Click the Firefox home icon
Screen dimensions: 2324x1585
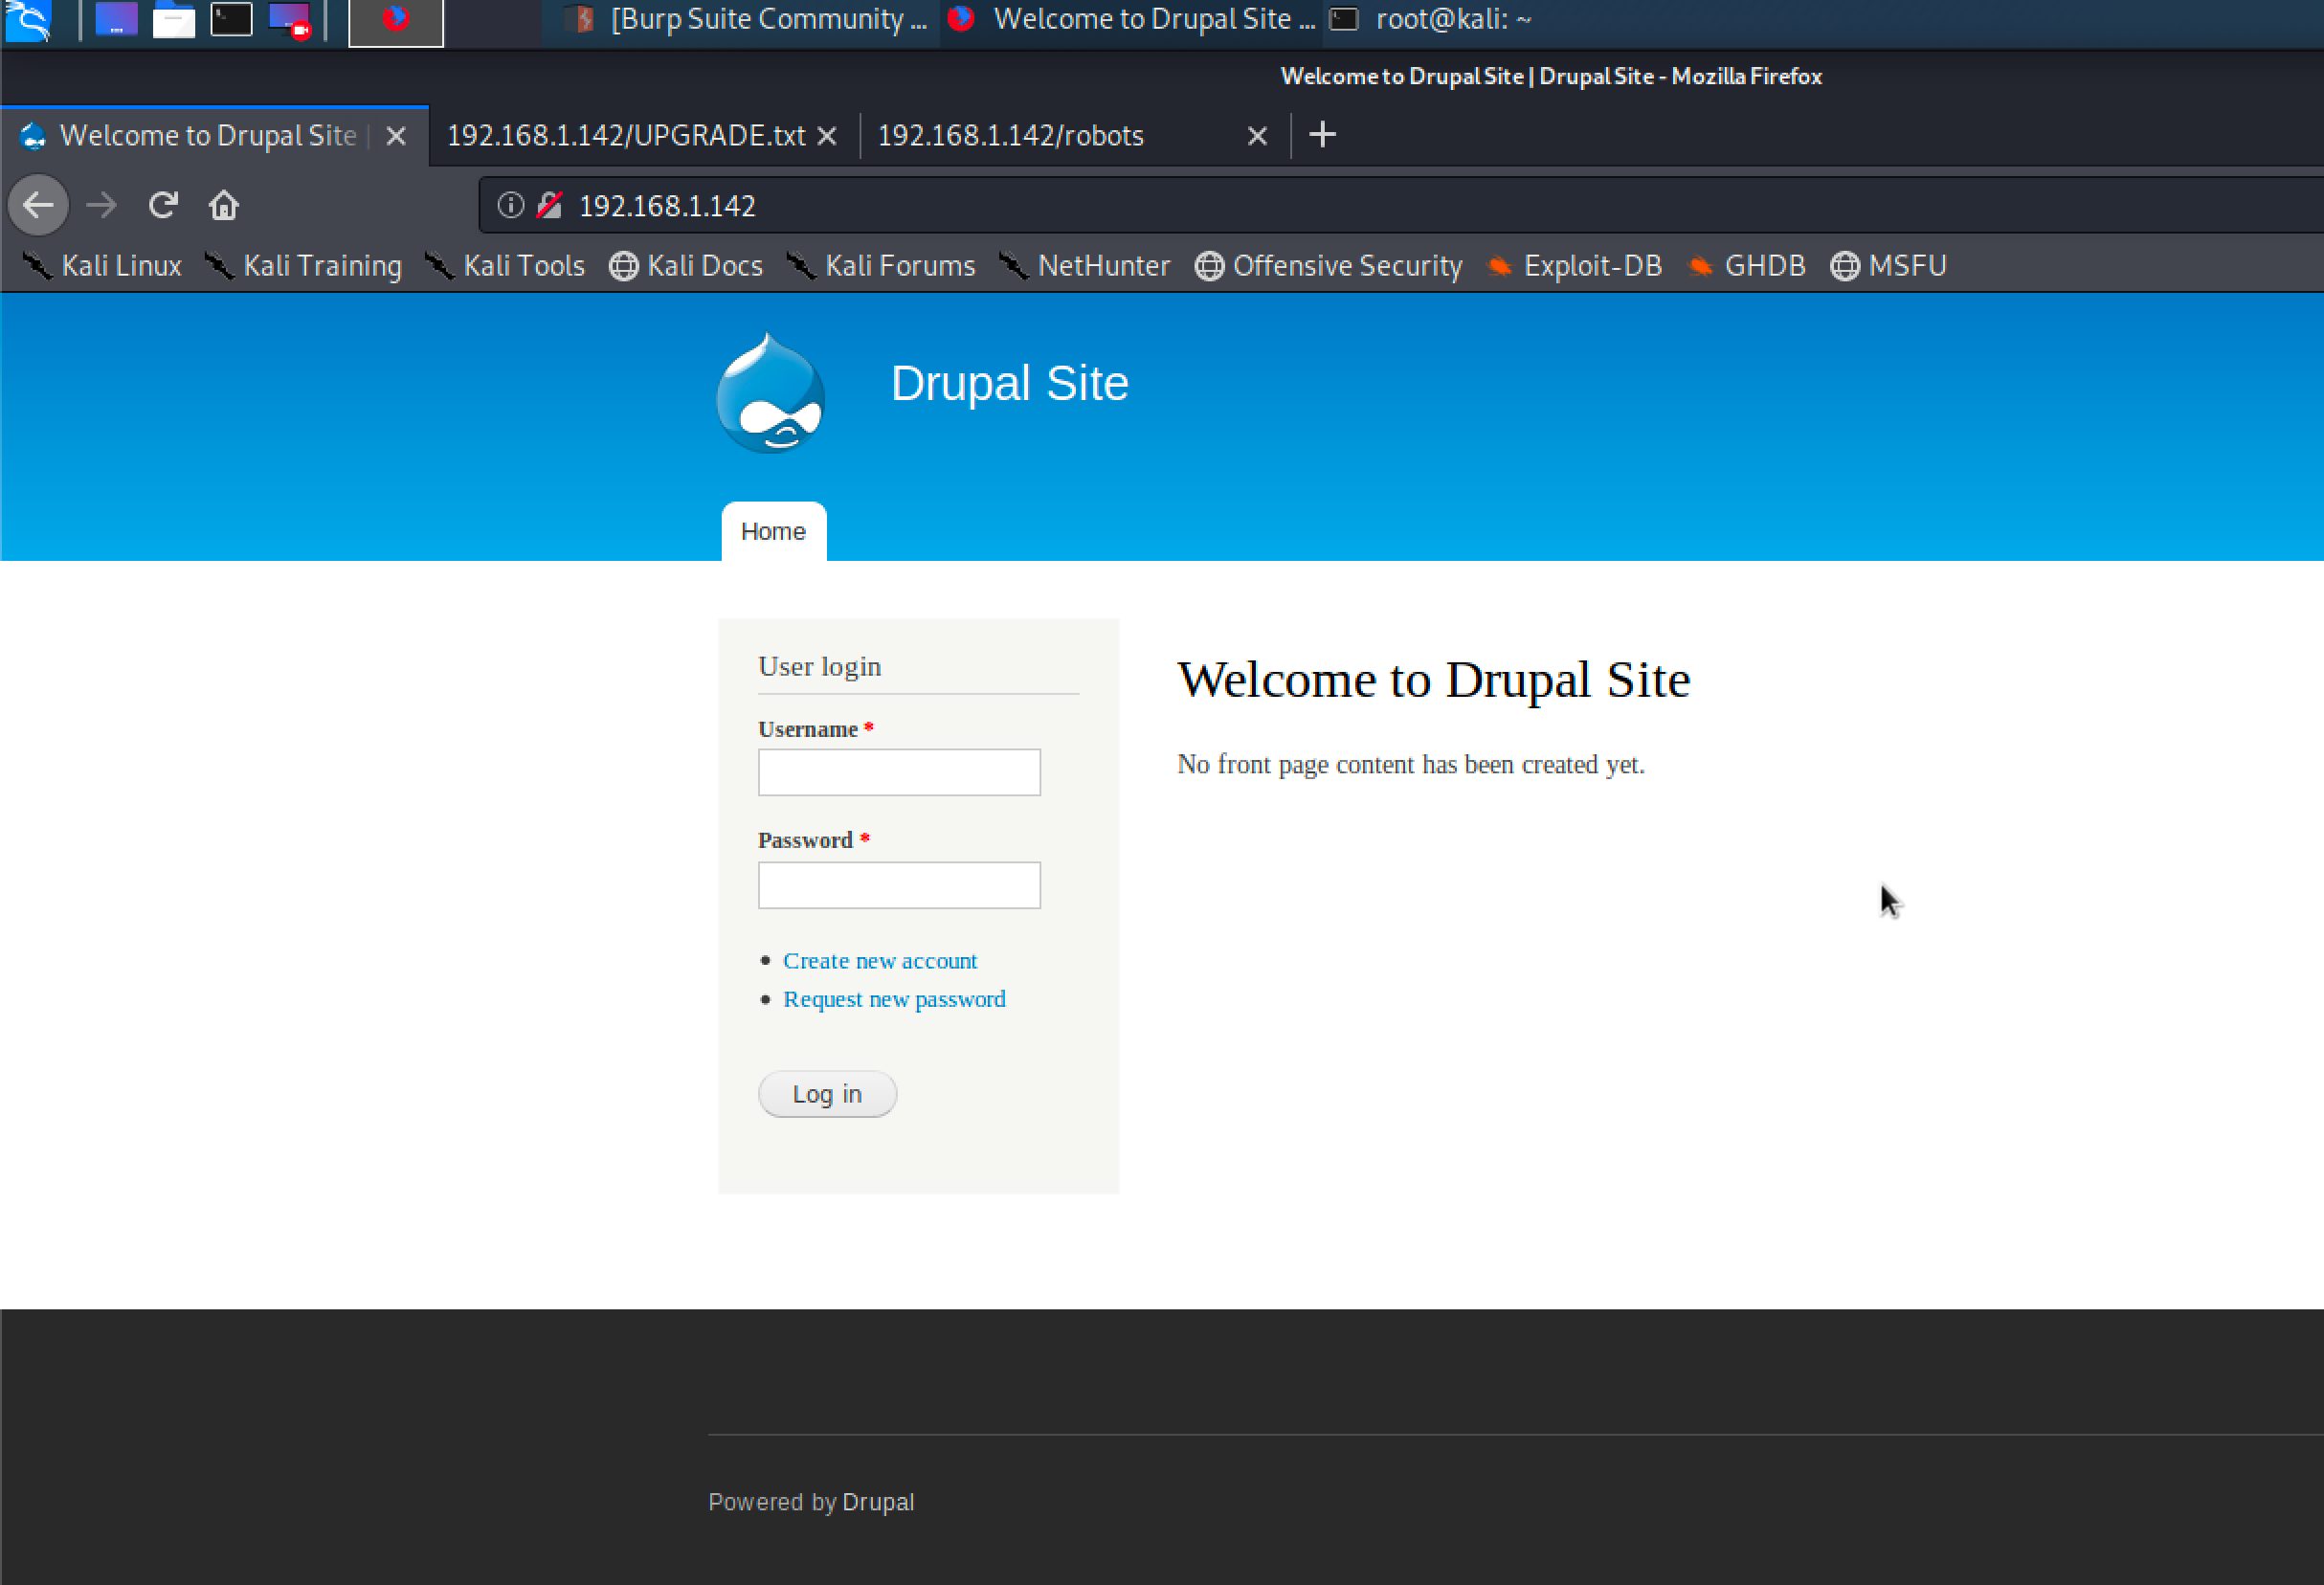(223, 205)
